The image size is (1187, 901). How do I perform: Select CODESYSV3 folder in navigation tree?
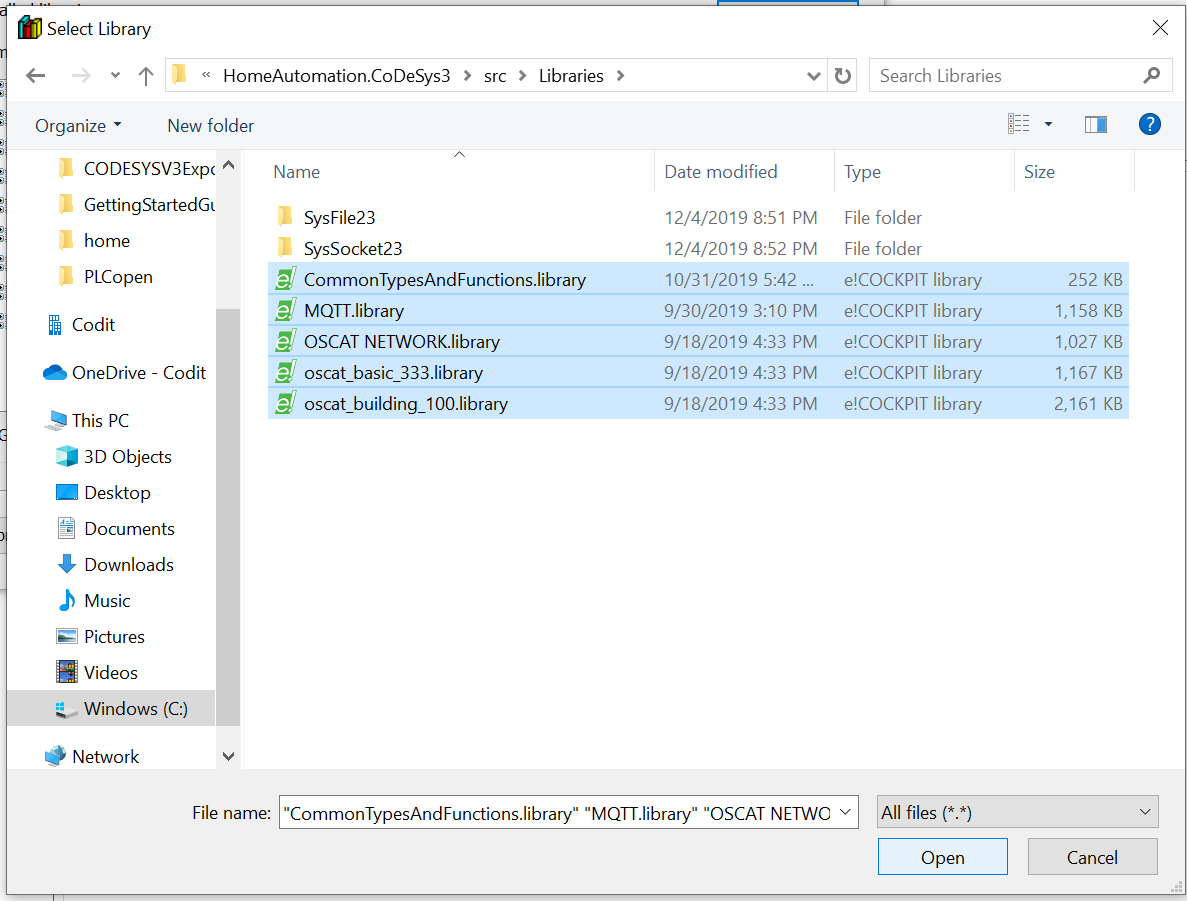pos(137,168)
